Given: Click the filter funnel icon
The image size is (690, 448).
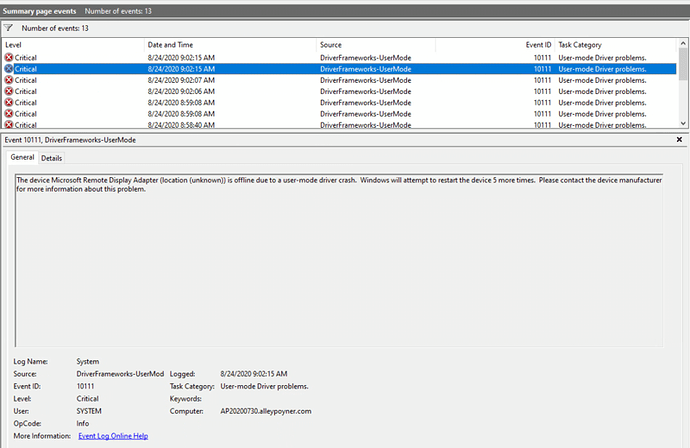Looking at the screenshot, I should pyautogui.click(x=8, y=28).
